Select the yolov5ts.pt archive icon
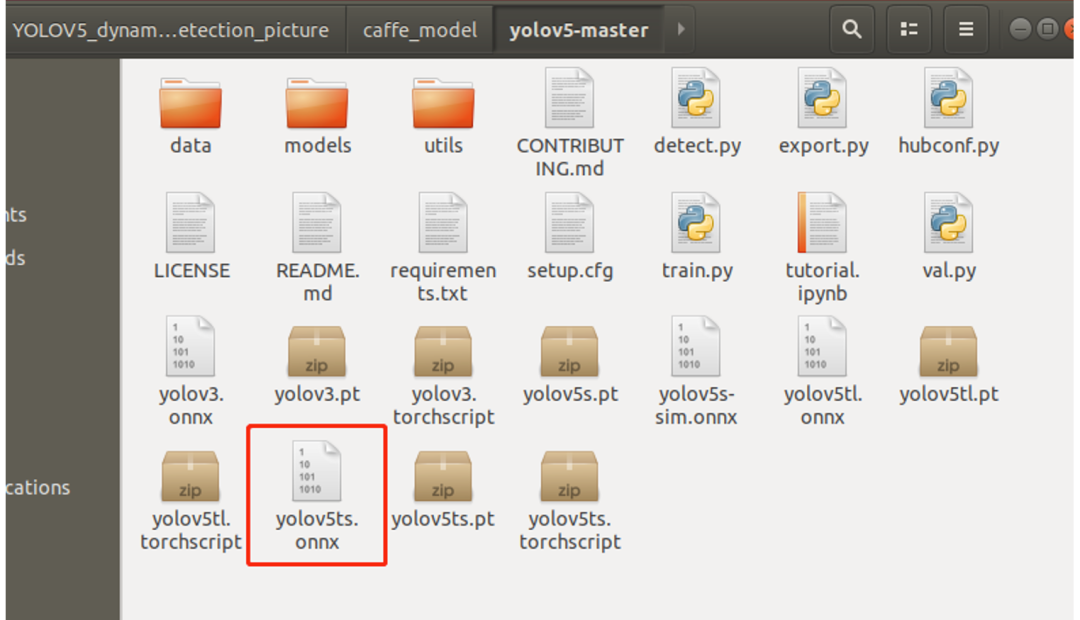Viewport: 1080px width, 620px height. point(443,476)
